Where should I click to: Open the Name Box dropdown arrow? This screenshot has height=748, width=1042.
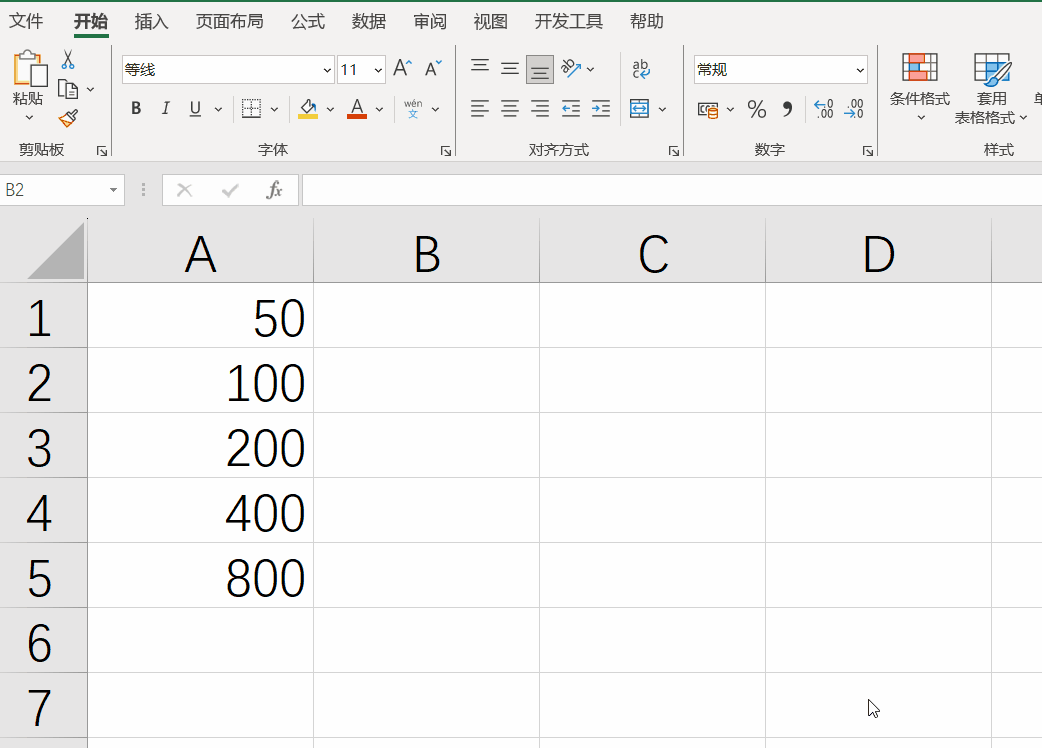tap(114, 190)
